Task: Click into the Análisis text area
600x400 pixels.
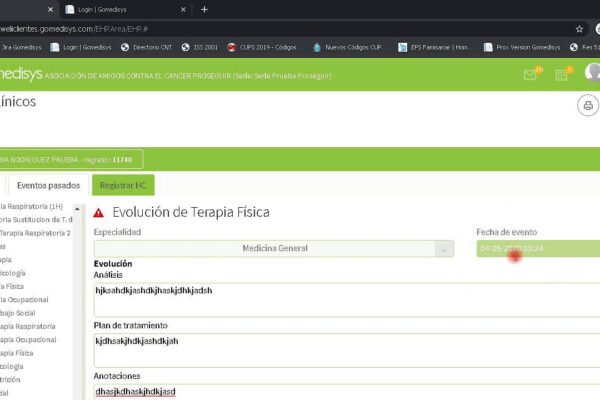Action: pos(347,300)
